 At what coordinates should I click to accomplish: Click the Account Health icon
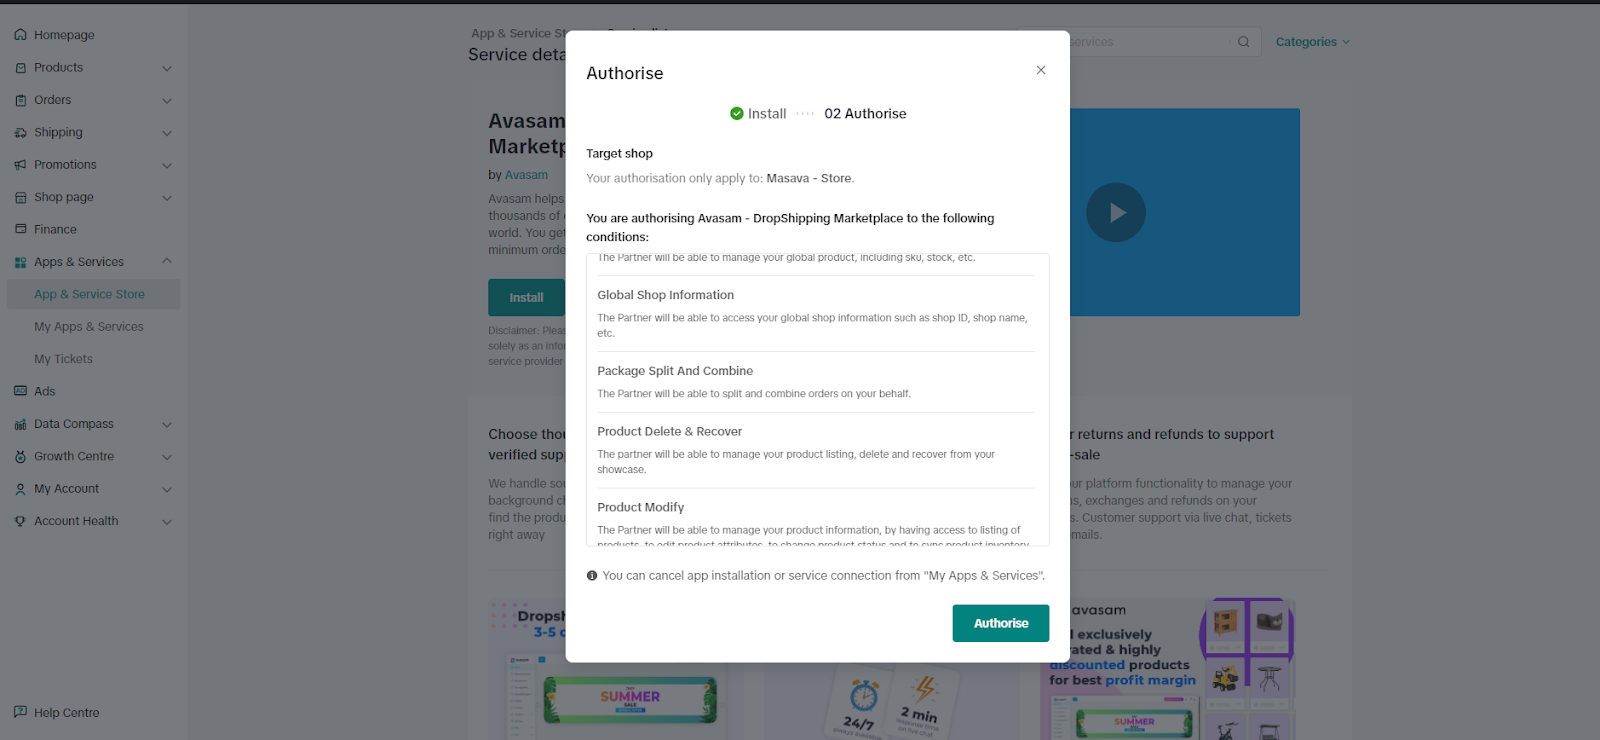[x=20, y=521]
